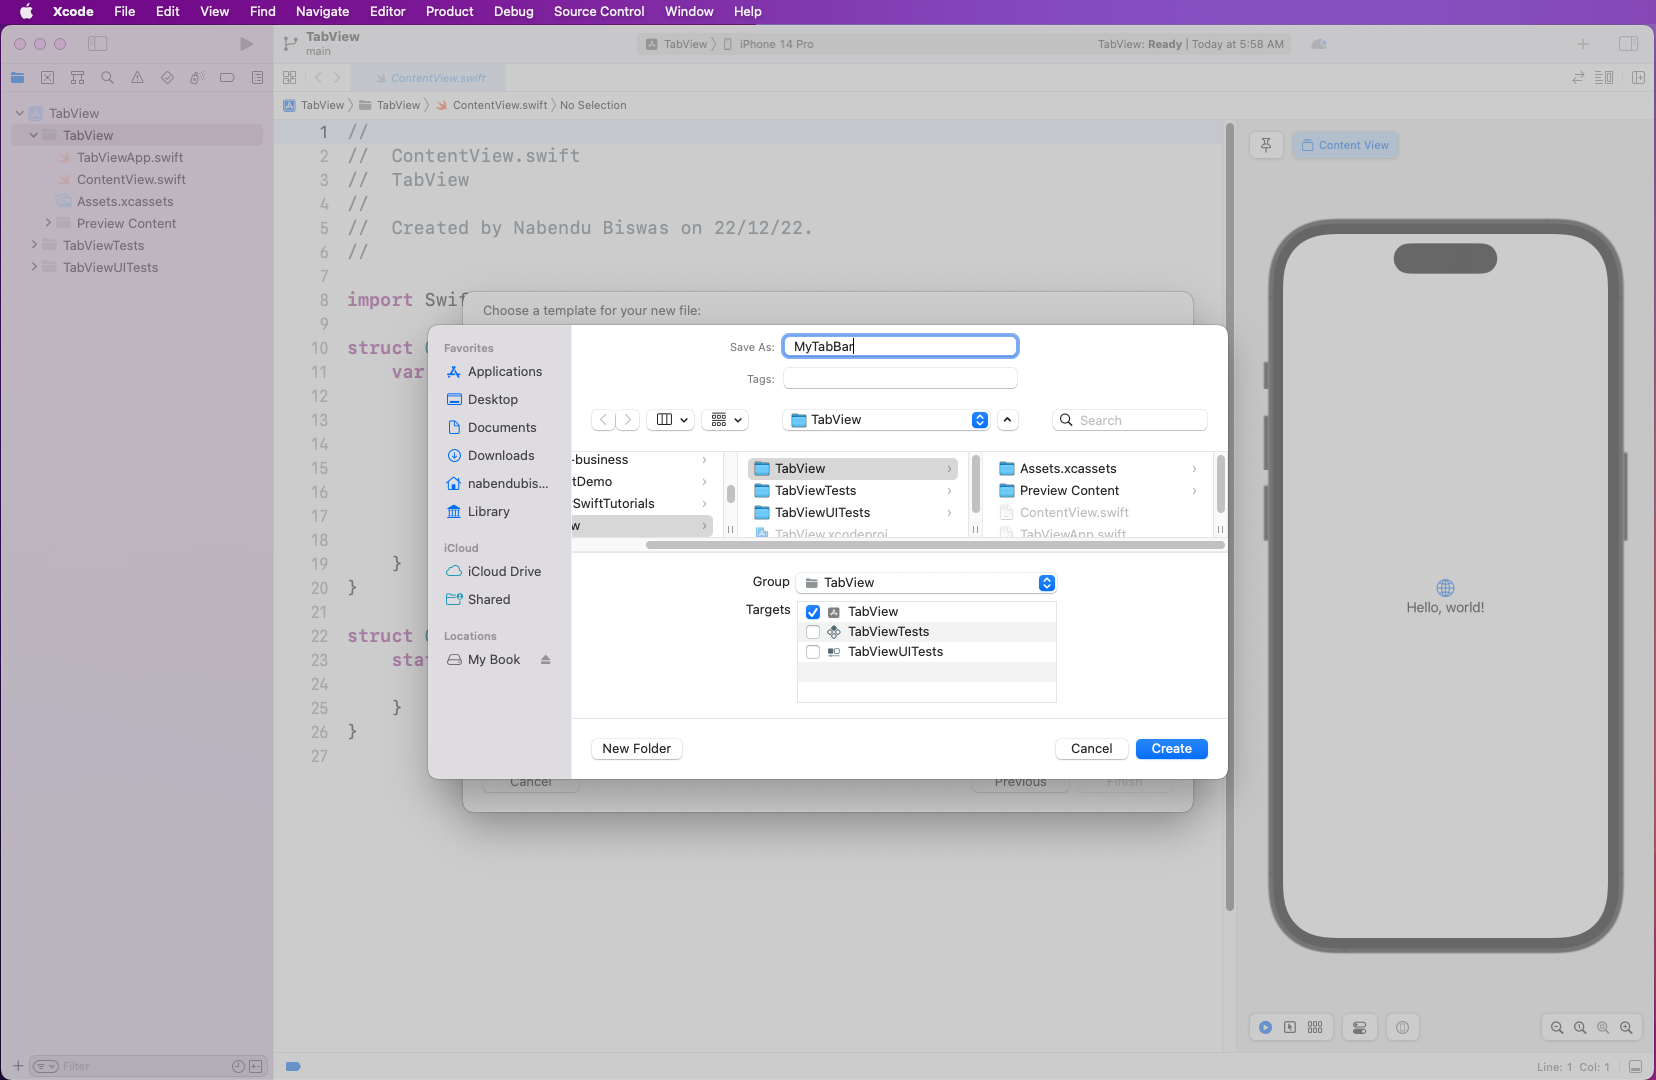Click the Run button in Xcode toolbar
Screen dimensions: 1656x1080
click(x=246, y=44)
